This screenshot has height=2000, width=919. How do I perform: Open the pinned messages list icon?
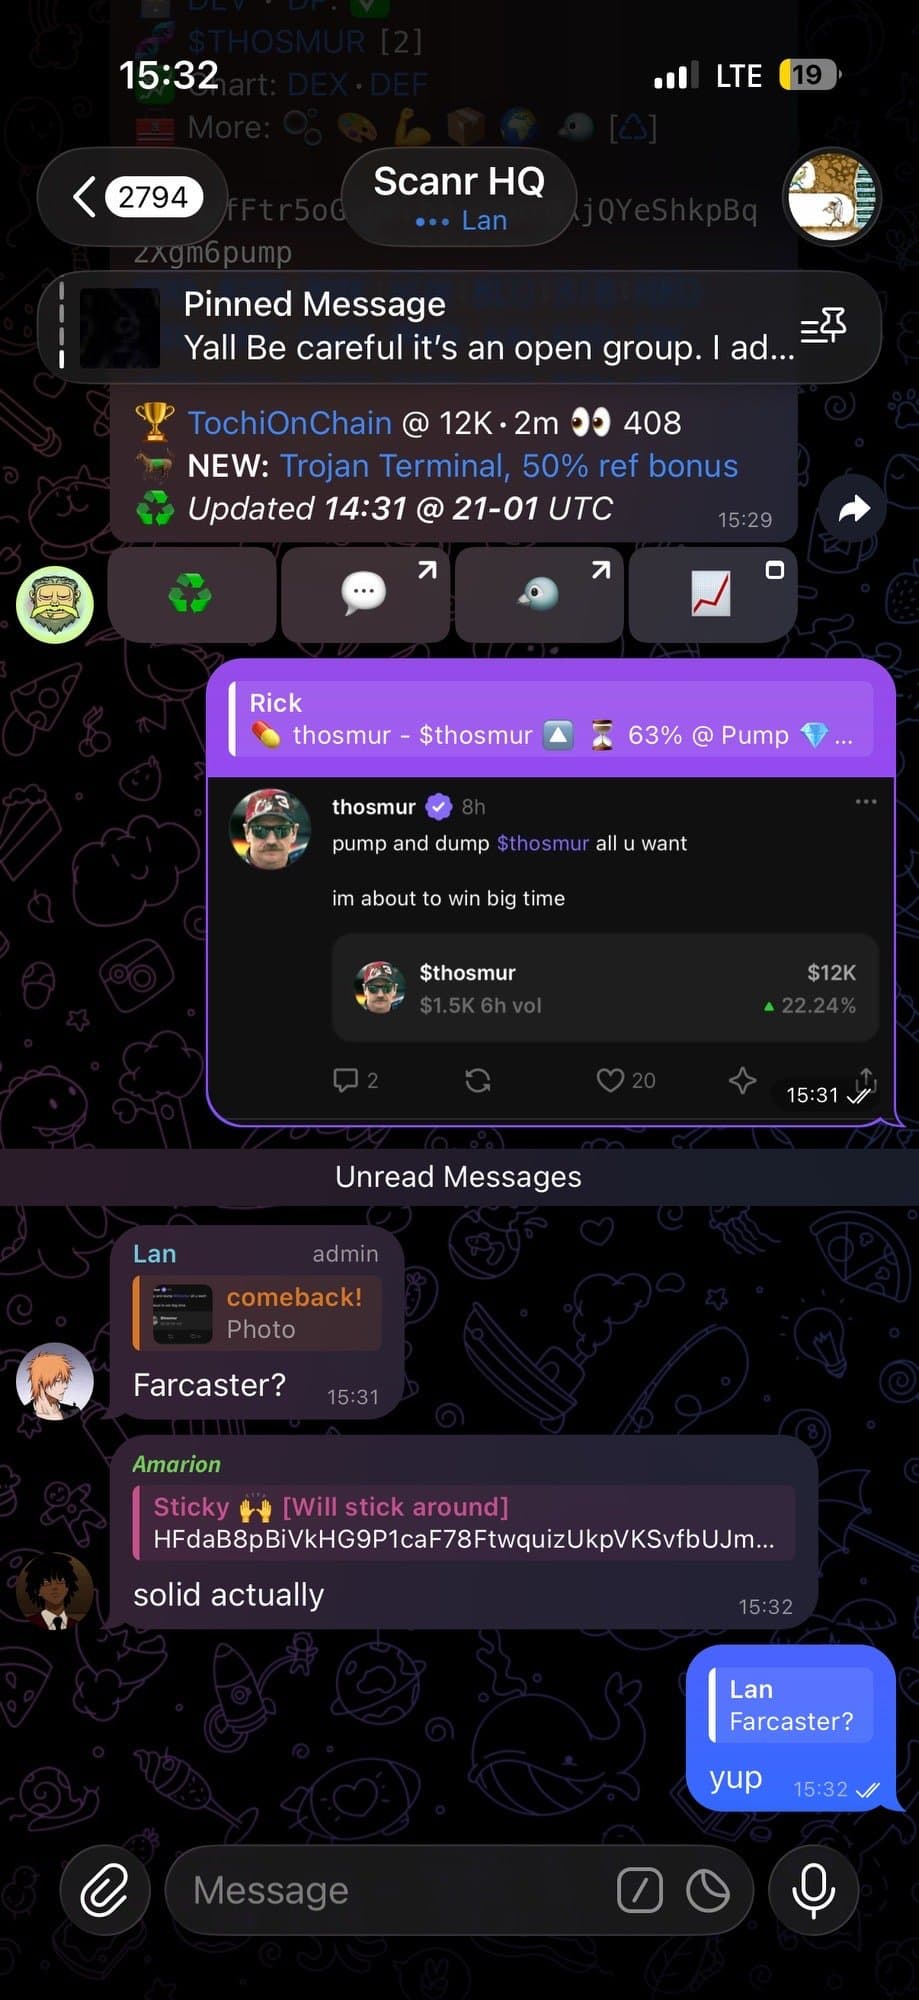pos(824,326)
